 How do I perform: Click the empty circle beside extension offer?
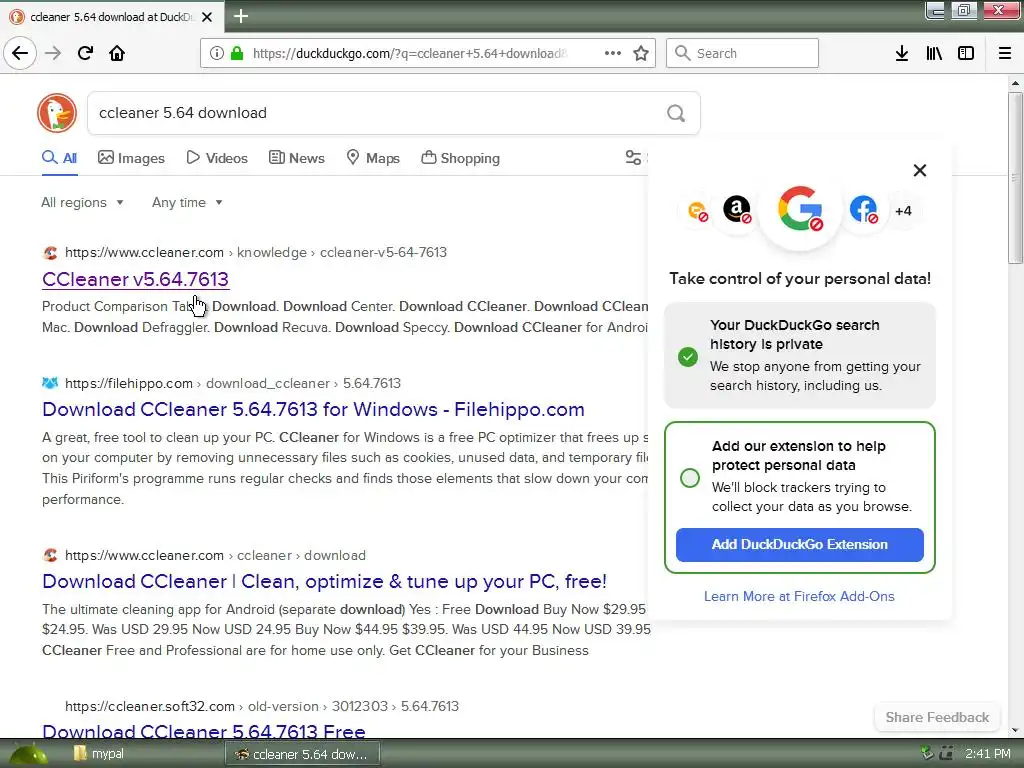click(x=690, y=478)
